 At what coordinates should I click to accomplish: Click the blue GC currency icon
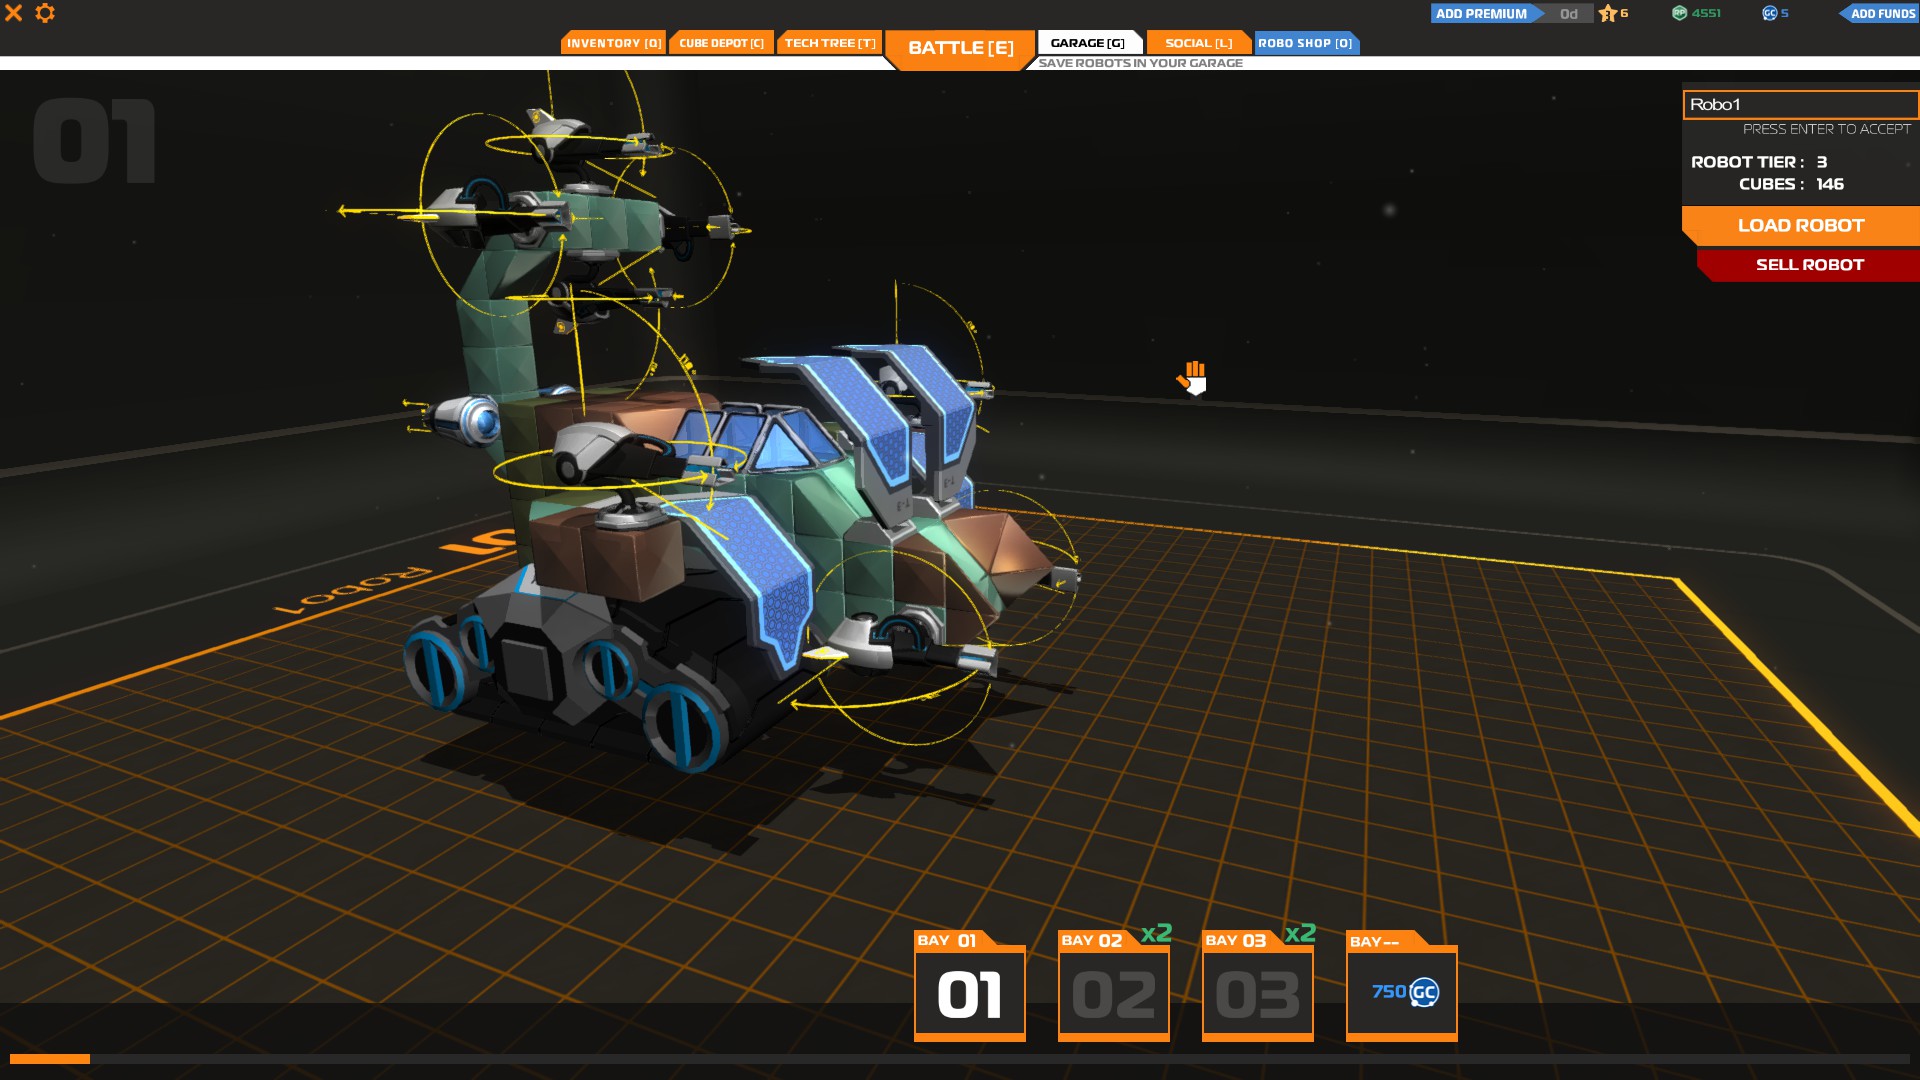pyautogui.click(x=1769, y=13)
